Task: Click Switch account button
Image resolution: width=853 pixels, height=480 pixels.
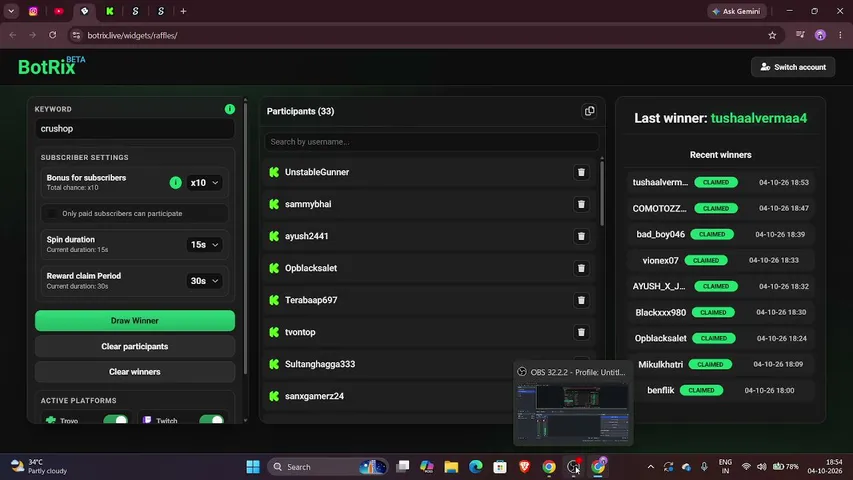Action: point(793,67)
